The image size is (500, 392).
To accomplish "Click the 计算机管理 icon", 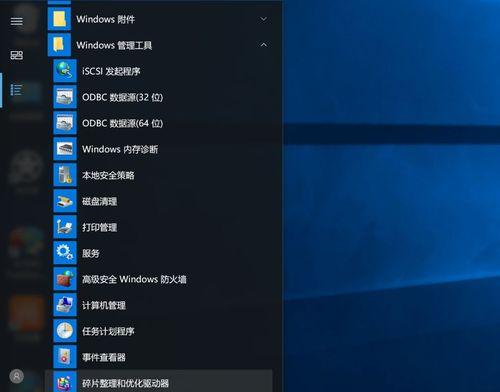I will [x=65, y=305].
